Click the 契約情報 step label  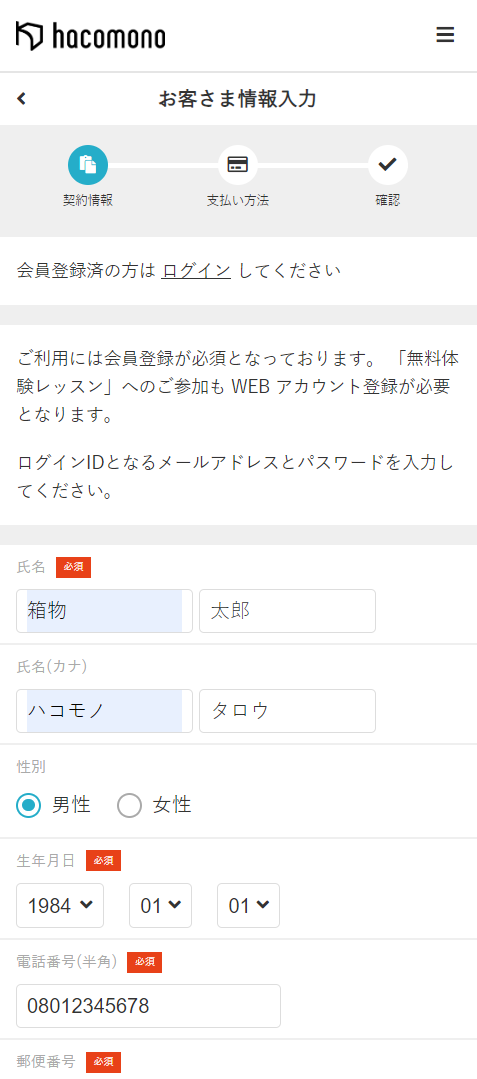88,201
